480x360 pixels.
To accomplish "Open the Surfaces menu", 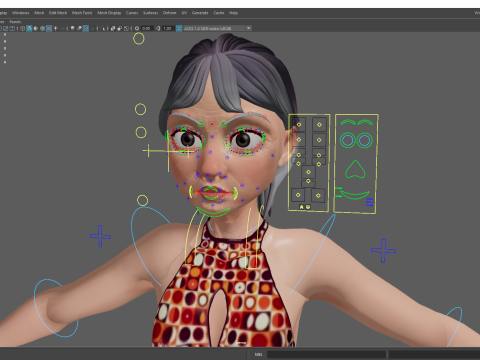I will click(150, 13).
